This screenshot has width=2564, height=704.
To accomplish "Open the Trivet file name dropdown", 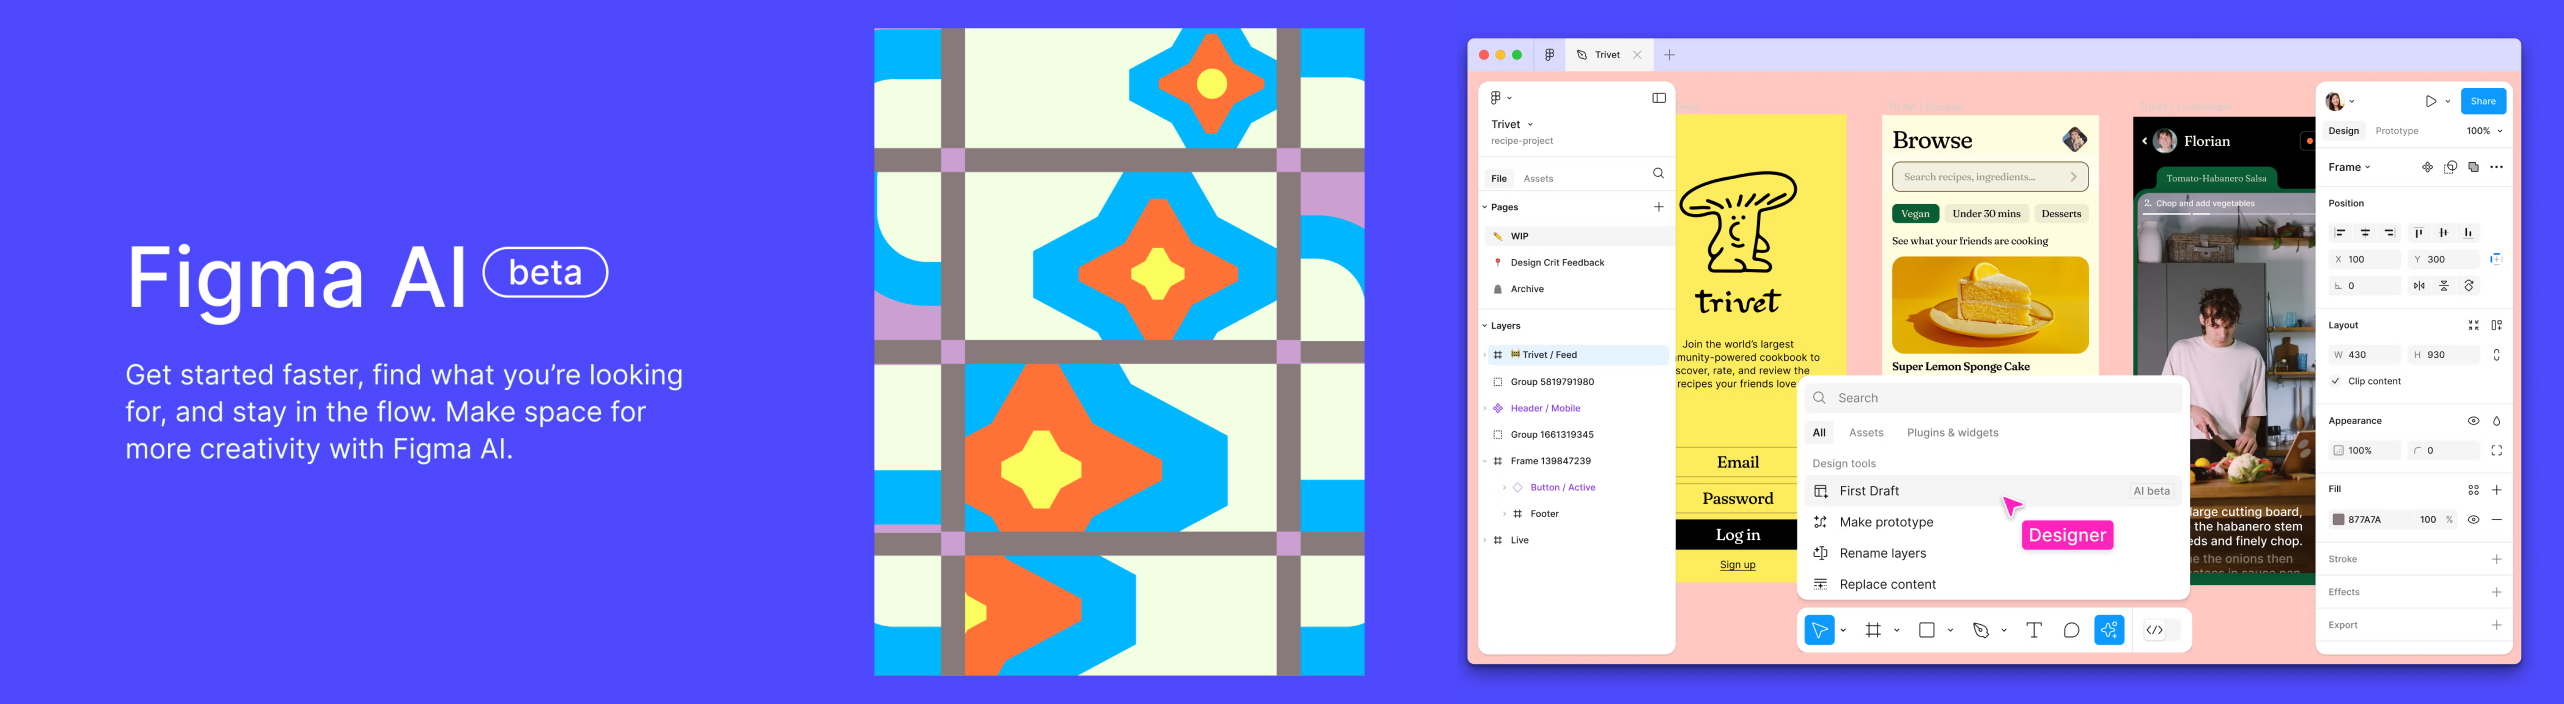I will click(1511, 125).
